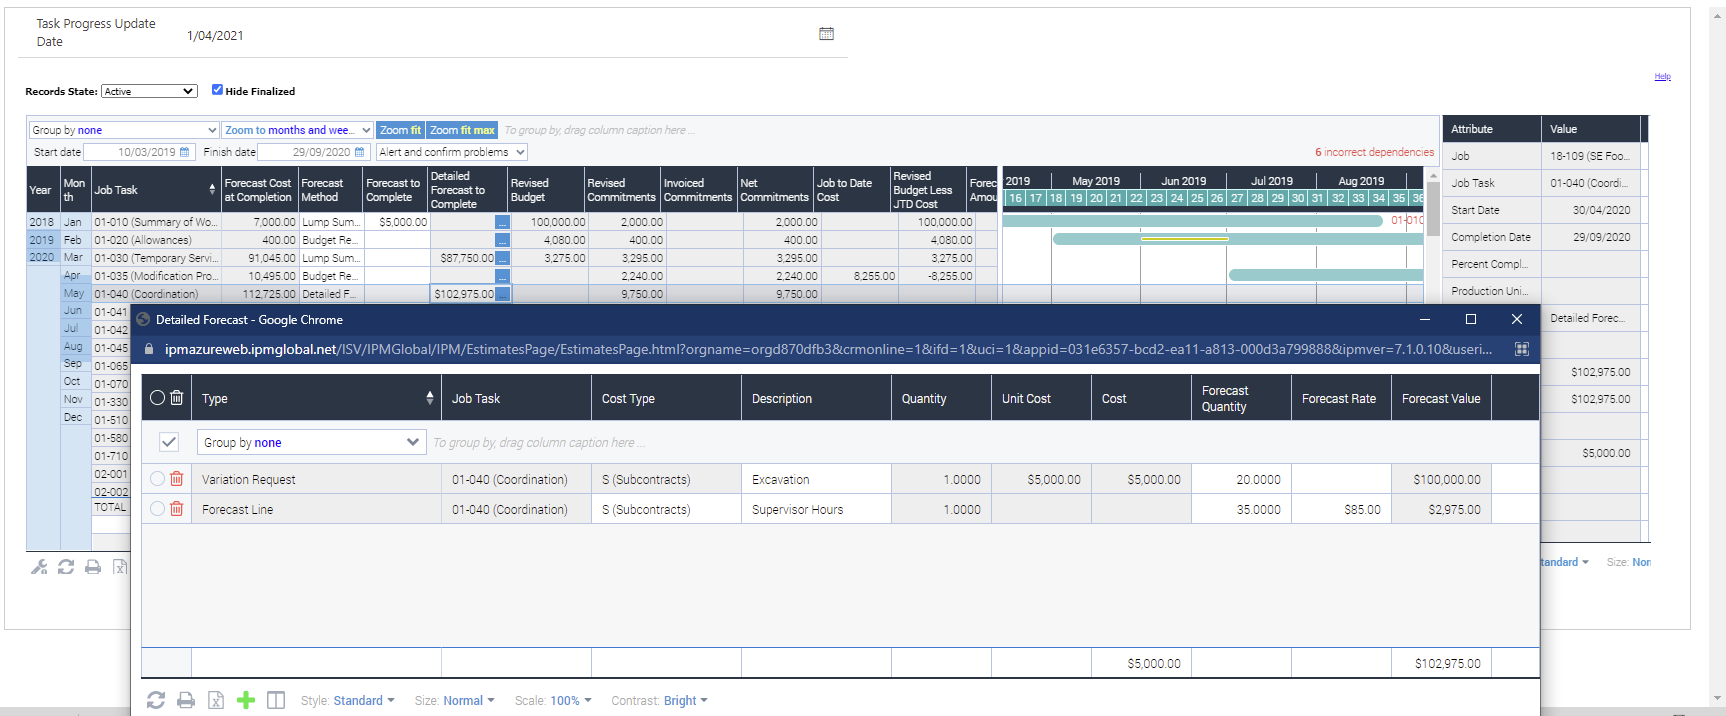Refresh the Detailed Forecast grid
1726x716 pixels.
coord(156,700)
